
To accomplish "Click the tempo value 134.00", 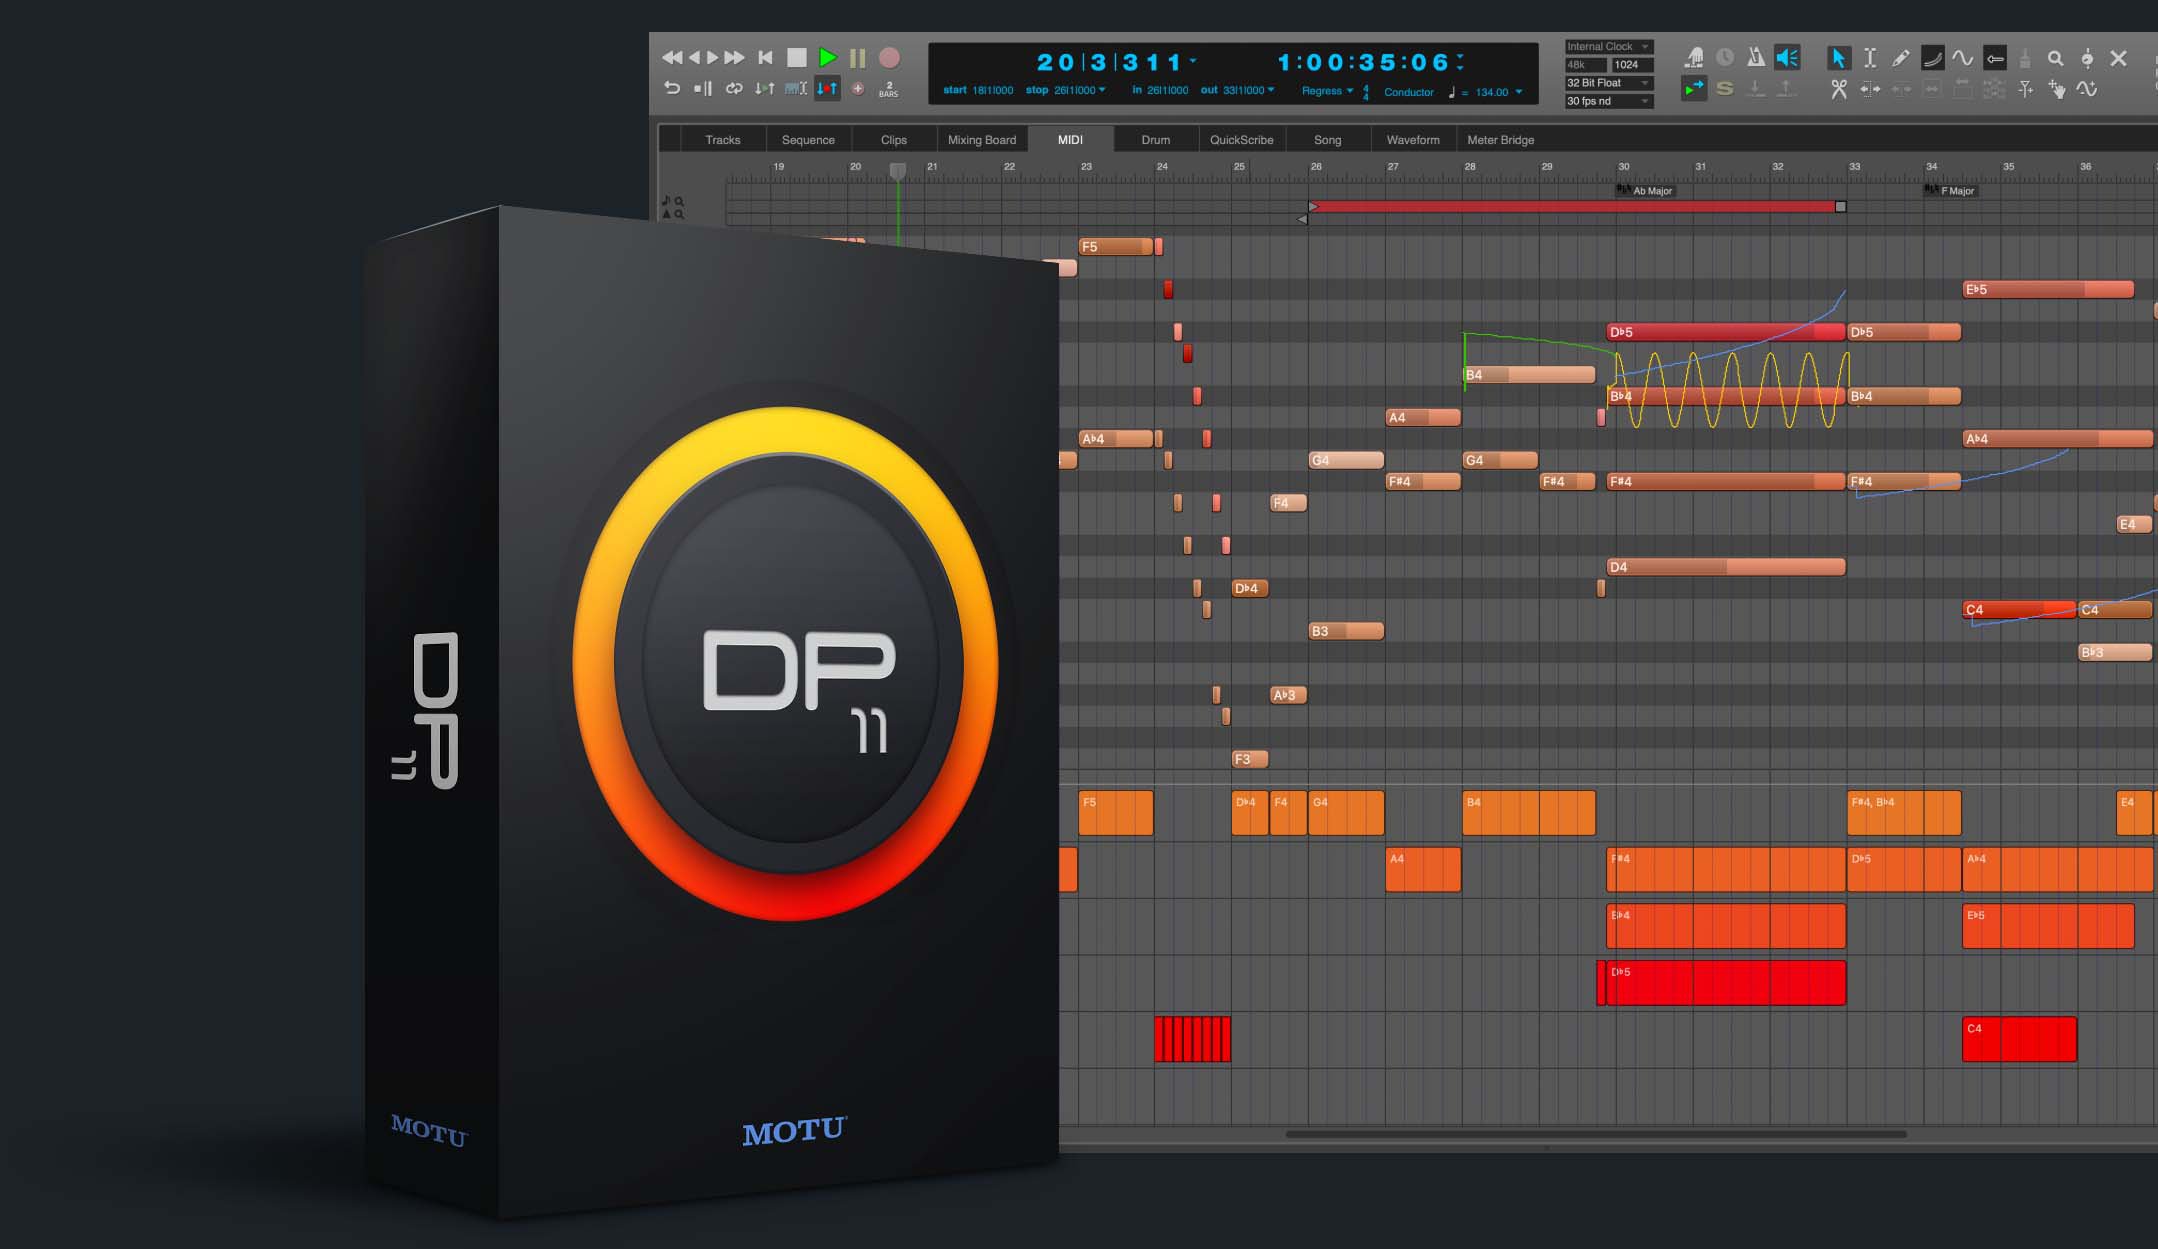I will 1492,92.
